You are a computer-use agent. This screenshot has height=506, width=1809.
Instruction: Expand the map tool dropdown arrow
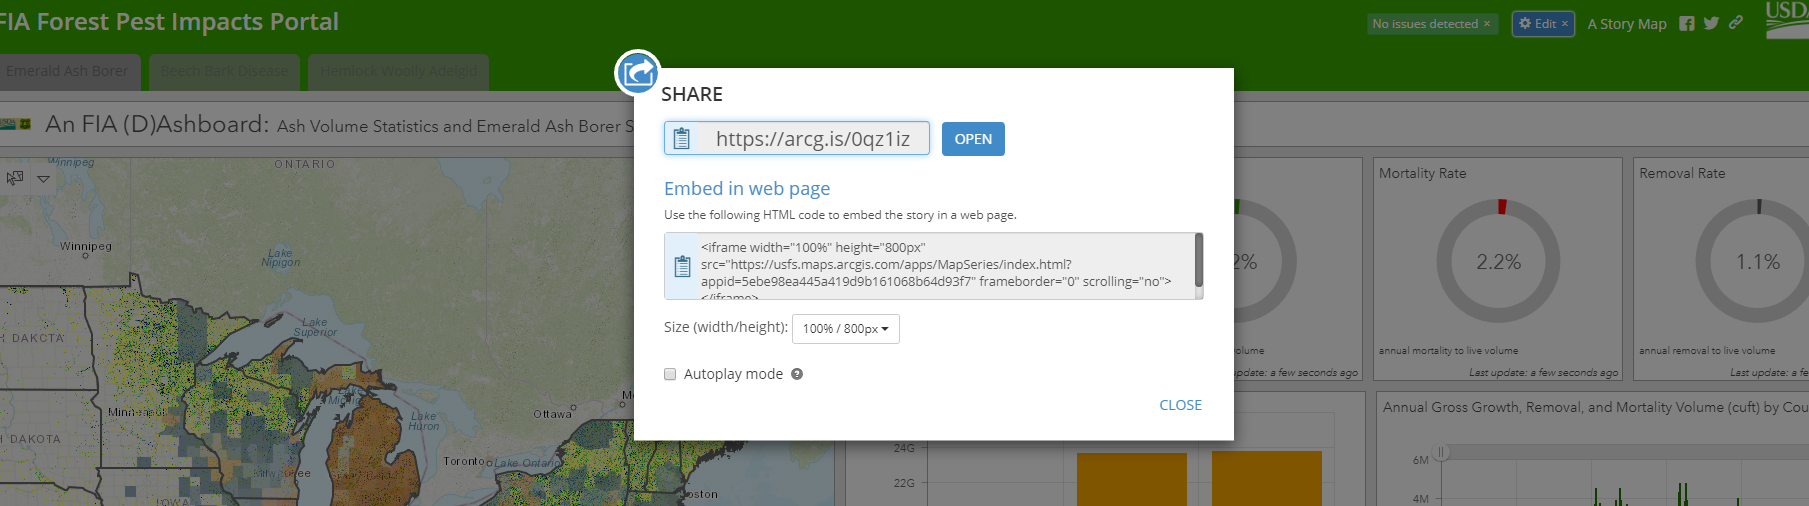point(43,179)
